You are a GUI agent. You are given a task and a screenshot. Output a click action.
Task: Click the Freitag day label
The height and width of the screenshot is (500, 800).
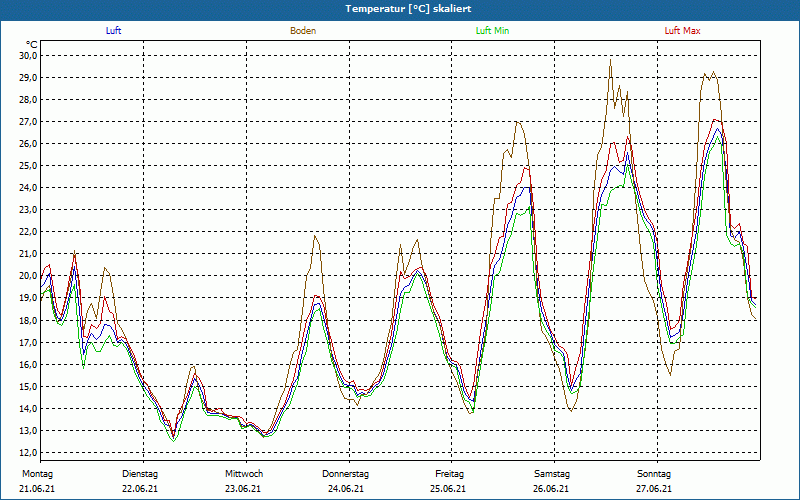[x=449, y=474]
